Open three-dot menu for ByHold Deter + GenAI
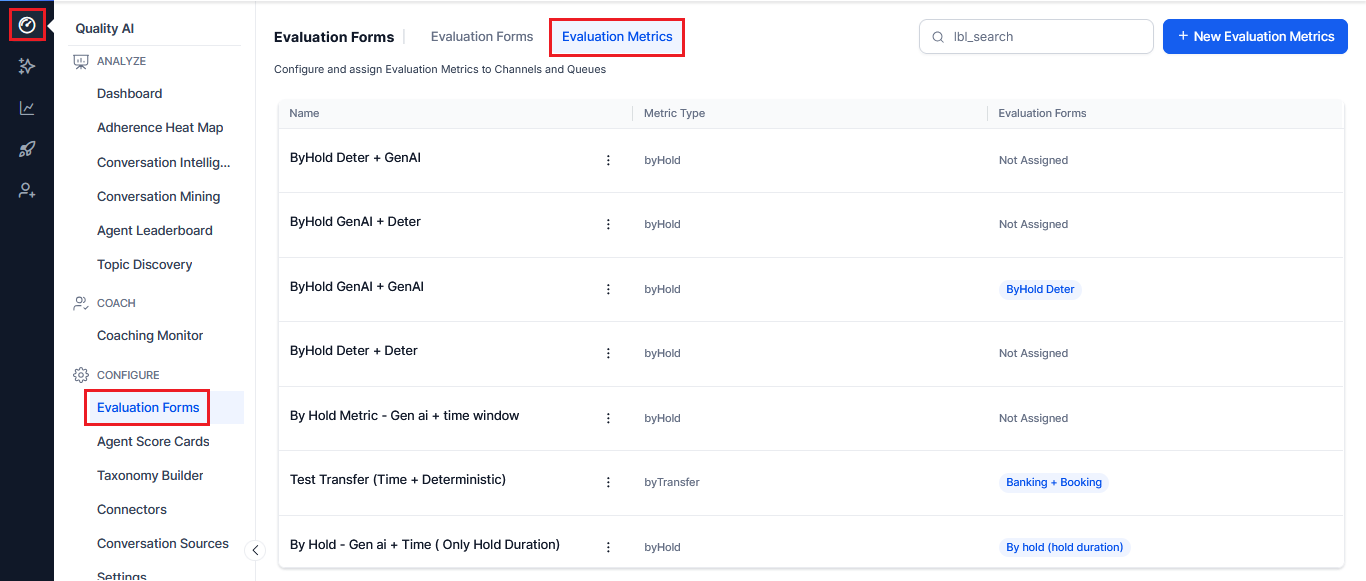The width and height of the screenshot is (1366, 581). (608, 160)
